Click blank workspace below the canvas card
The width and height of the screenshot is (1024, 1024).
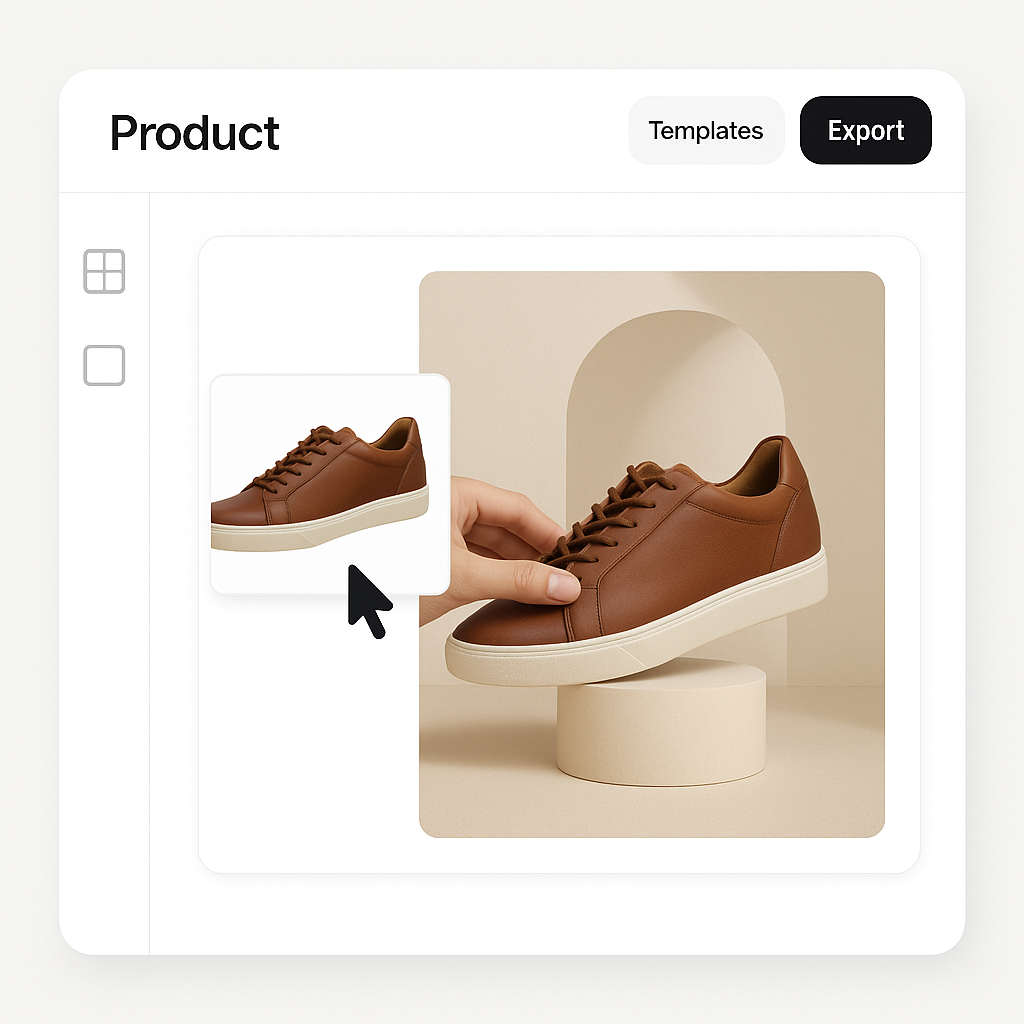click(560, 912)
